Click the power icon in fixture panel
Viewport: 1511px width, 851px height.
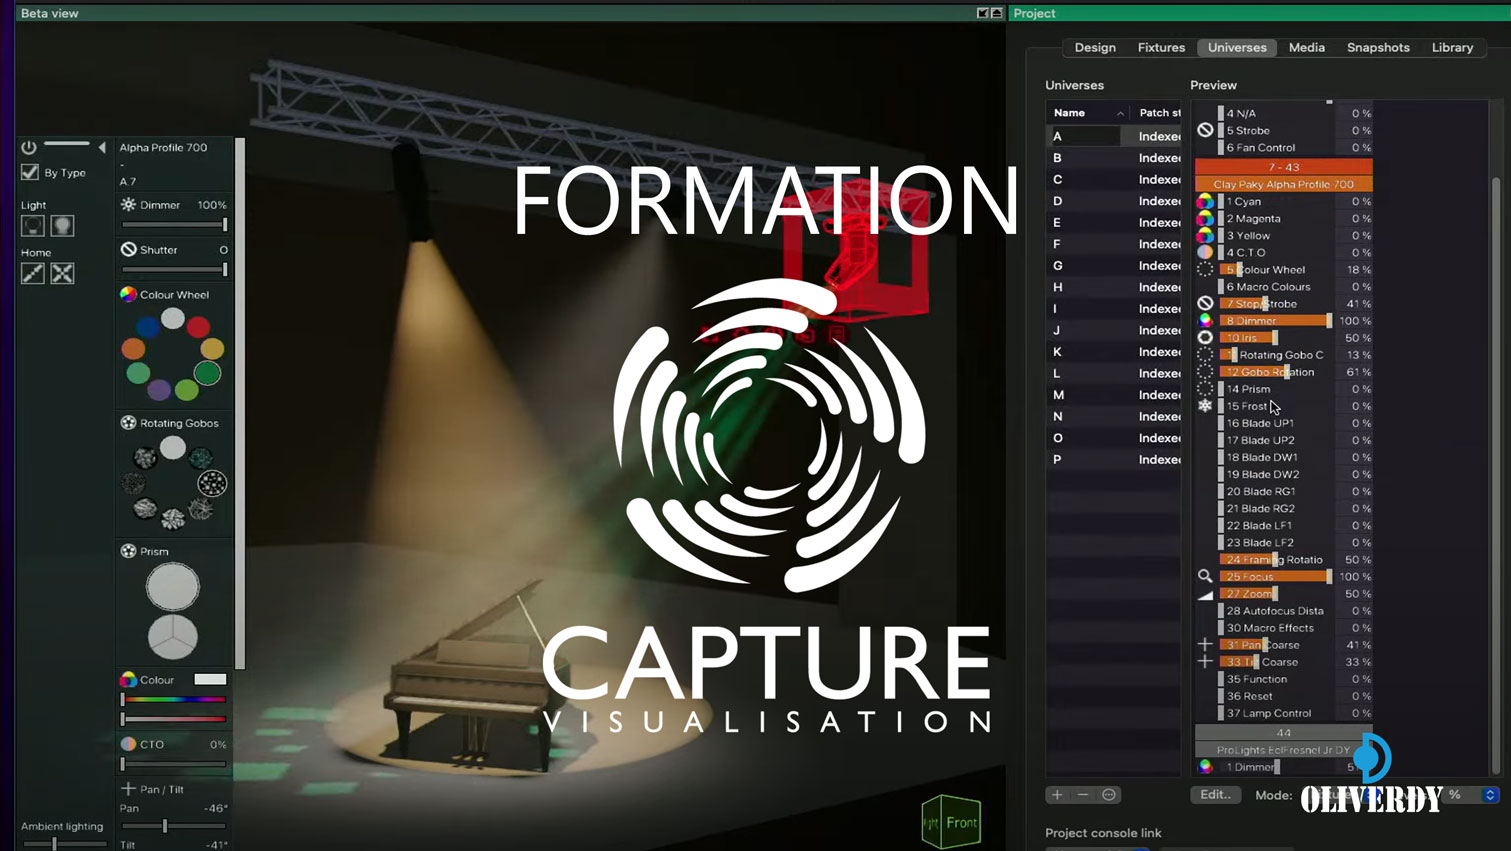point(29,147)
